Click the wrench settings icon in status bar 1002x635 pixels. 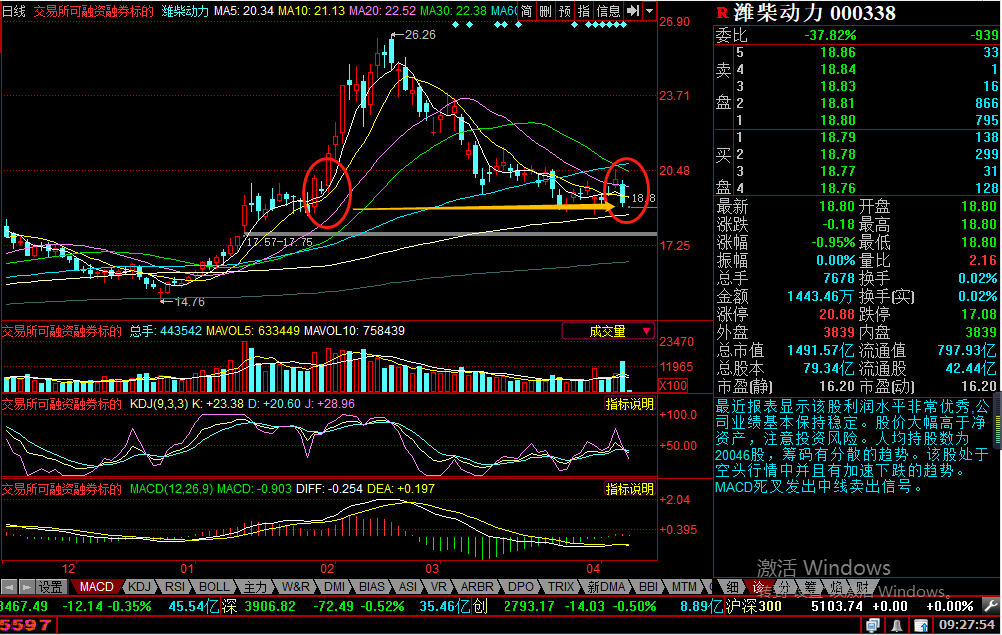(x=990, y=605)
